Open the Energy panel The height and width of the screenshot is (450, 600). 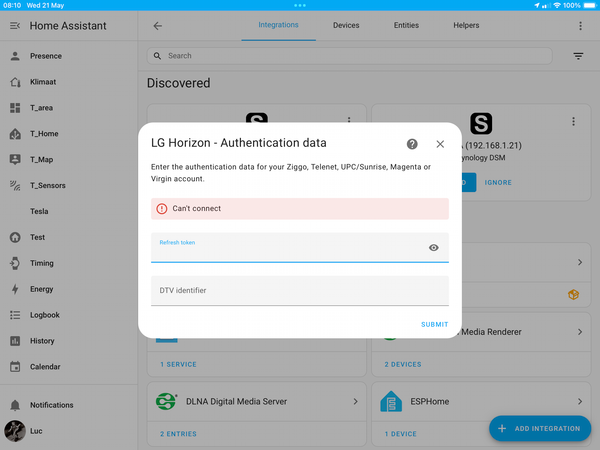coord(68,289)
